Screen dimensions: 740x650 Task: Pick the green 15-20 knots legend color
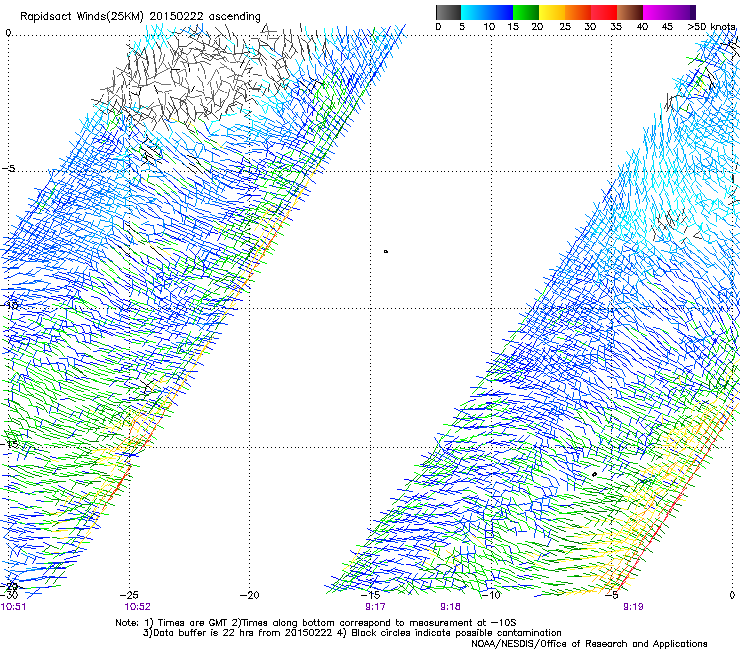tap(526, 12)
